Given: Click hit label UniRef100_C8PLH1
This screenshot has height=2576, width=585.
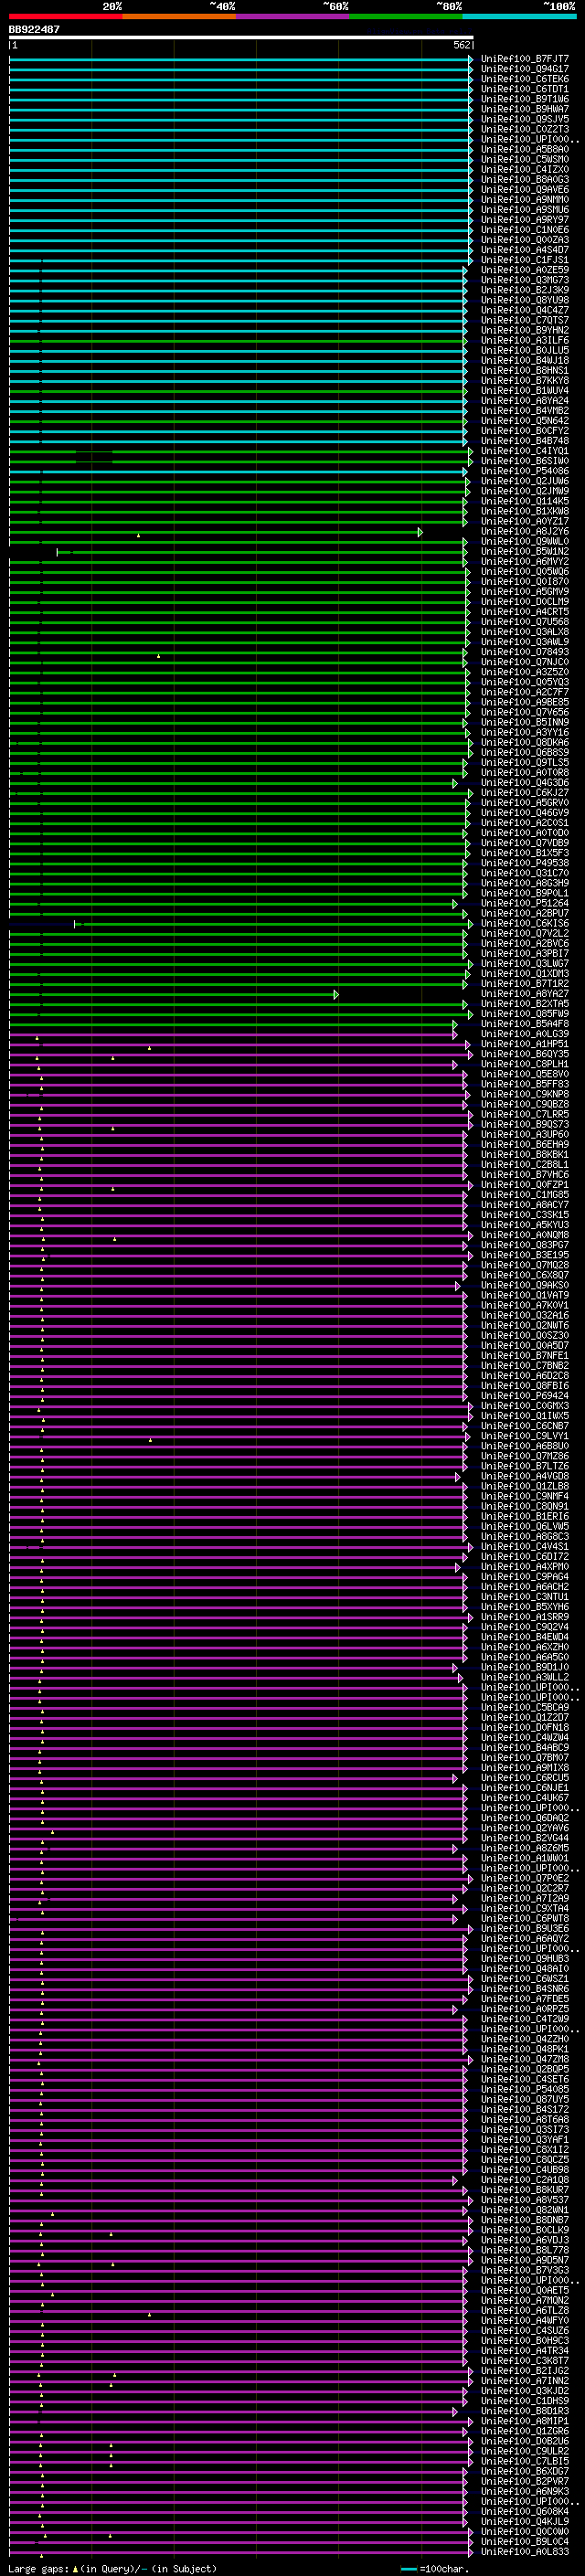Looking at the screenshot, I should pos(525,1064).
